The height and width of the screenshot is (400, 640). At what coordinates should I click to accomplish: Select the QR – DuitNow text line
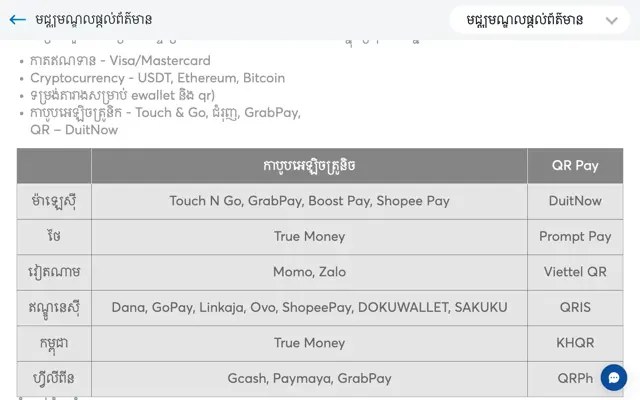pos(74,130)
